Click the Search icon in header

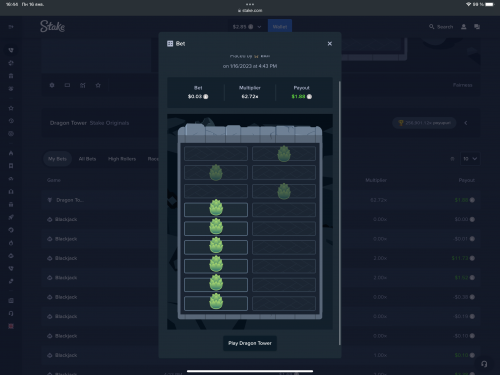pyautogui.click(x=431, y=27)
